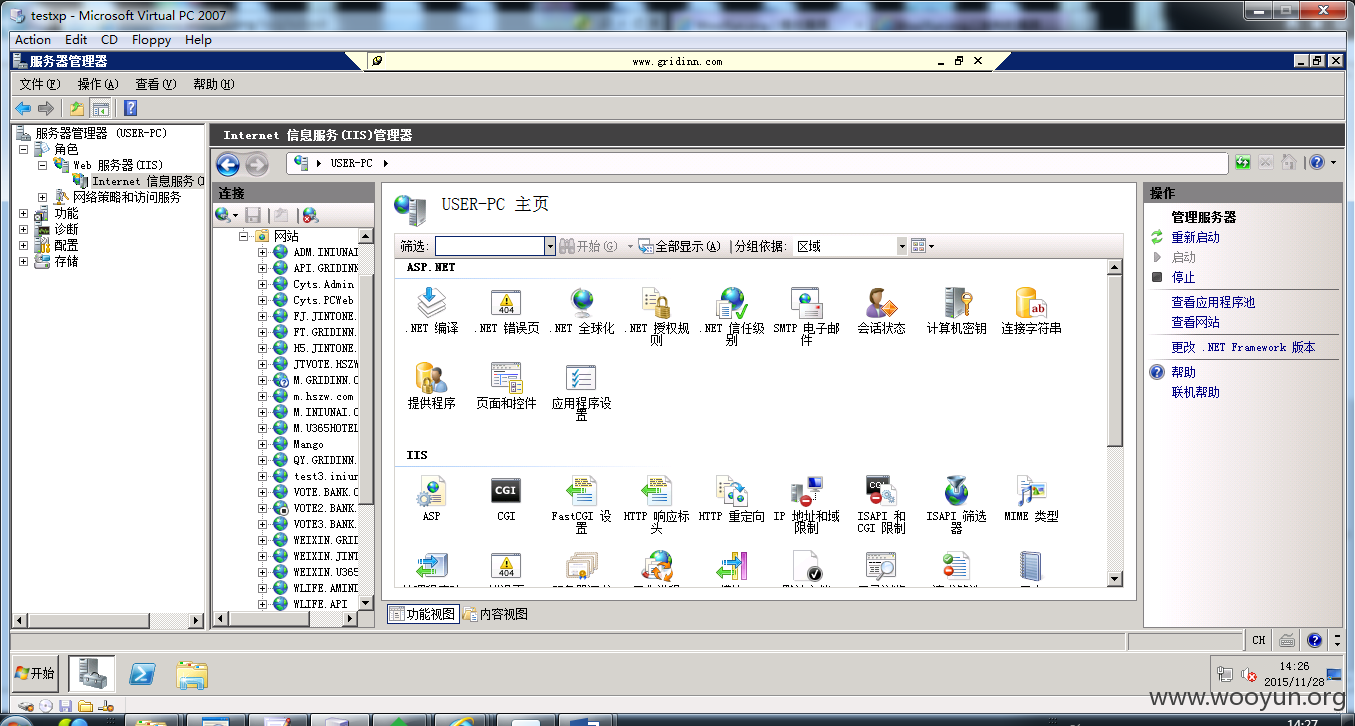Select the m.hszw.com site
This screenshot has width=1355, height=726.
(x=323, y=396)
